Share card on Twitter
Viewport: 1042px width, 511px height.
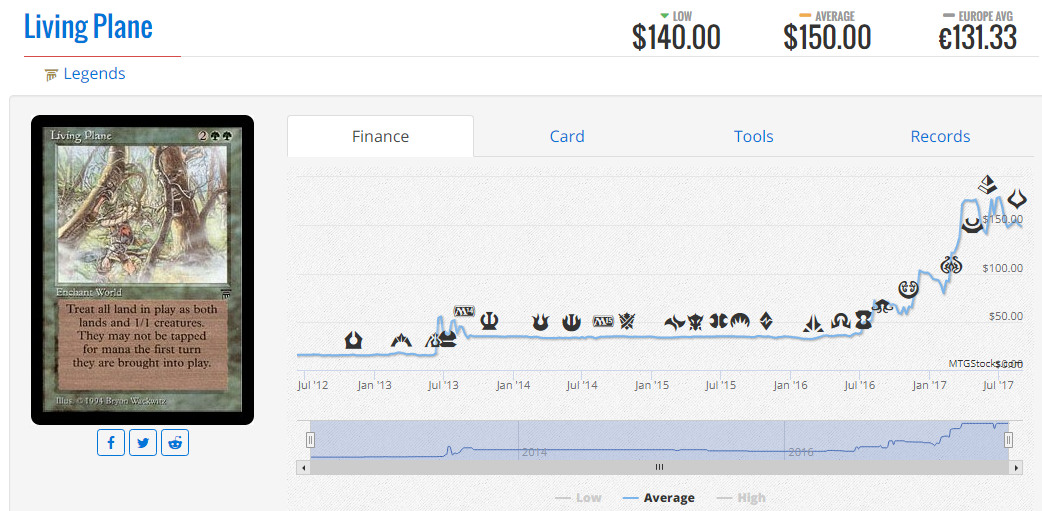(143, 443)
